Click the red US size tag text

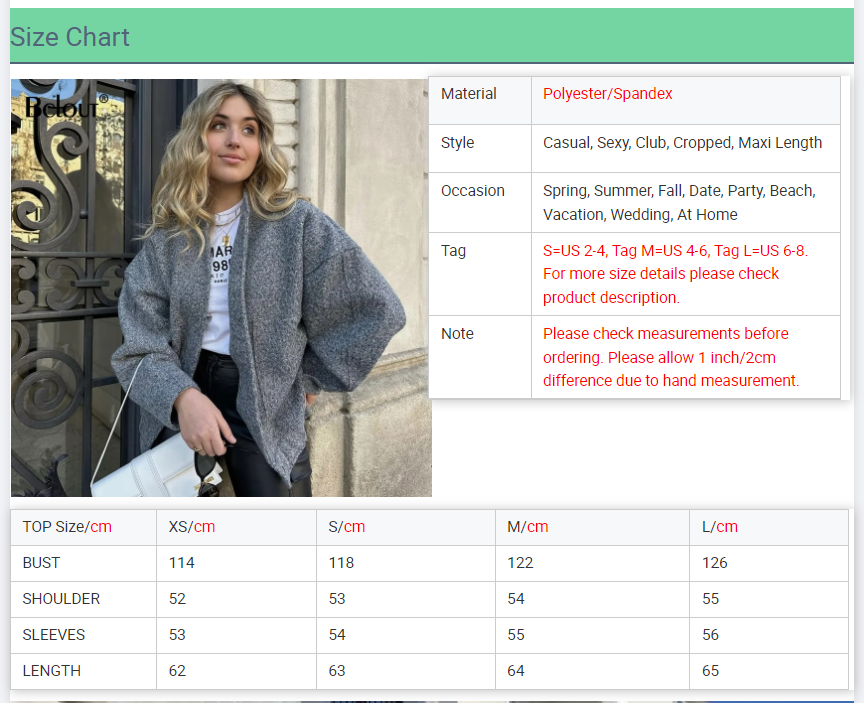click(x=674, y=274)
